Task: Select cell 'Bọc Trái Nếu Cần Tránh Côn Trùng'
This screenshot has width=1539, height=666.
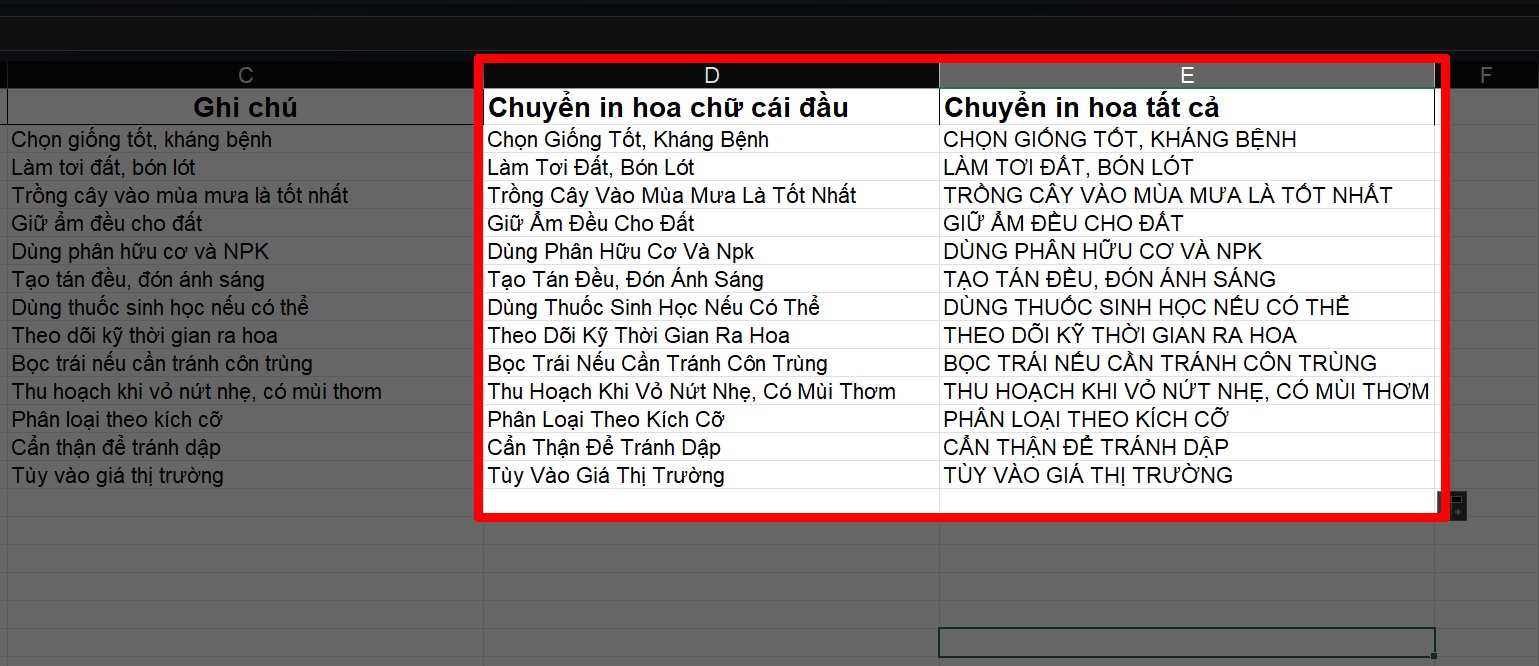Action: pos(711,363)
